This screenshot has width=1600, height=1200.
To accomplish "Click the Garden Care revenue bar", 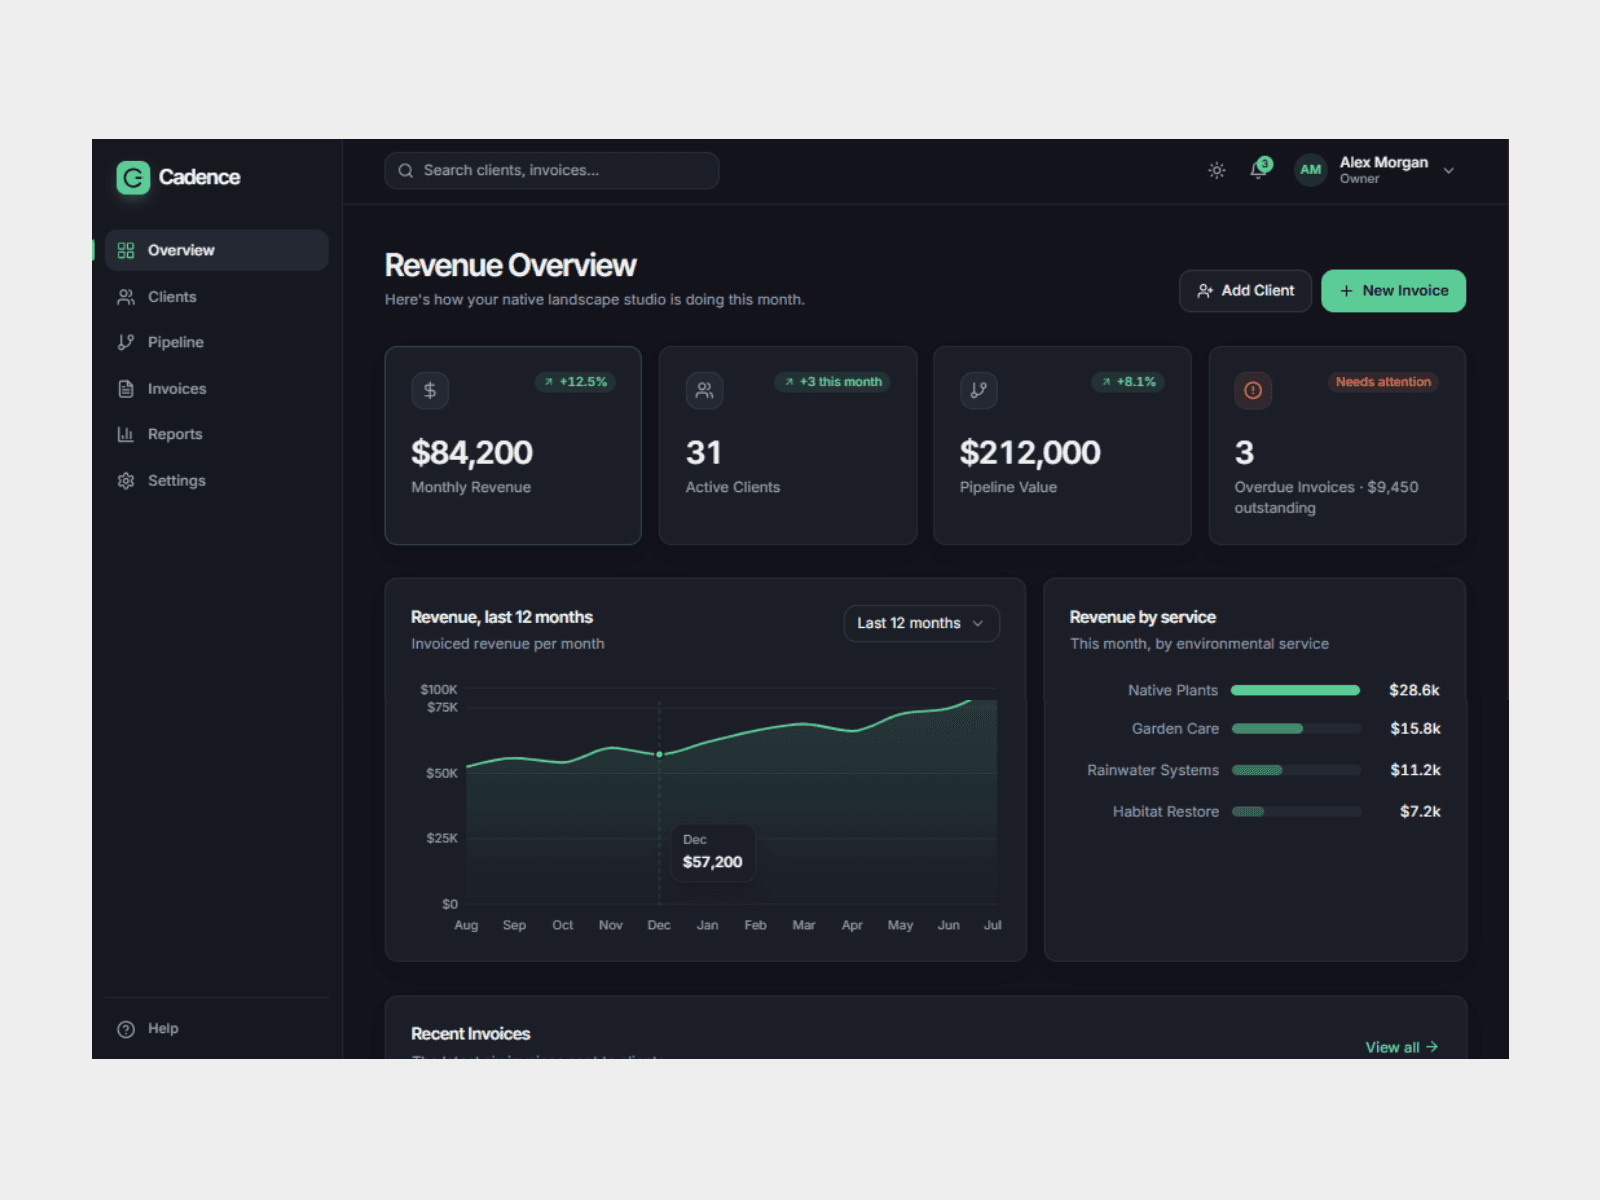I will click(x=1295, y=729).
